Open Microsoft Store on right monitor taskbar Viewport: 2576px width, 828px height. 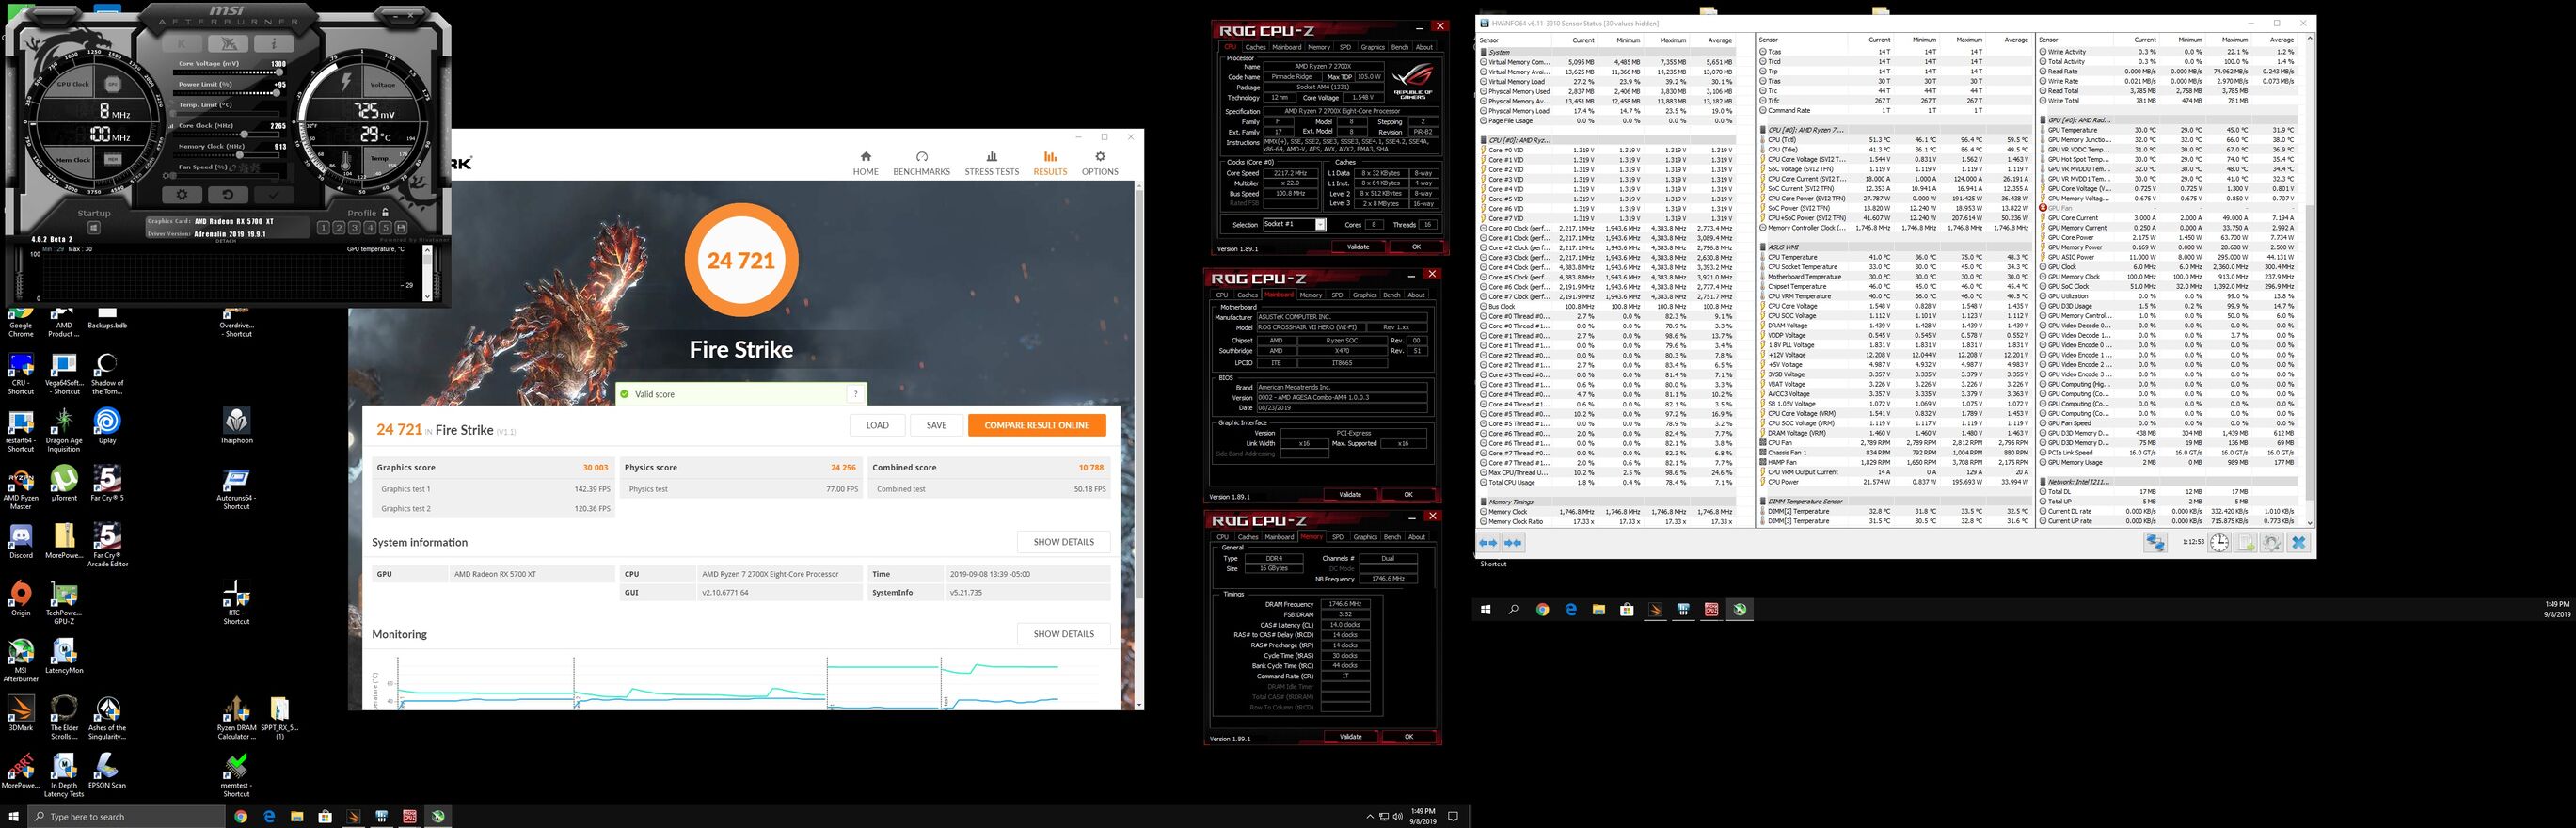pyautogui.click(x=1627, y=610)
